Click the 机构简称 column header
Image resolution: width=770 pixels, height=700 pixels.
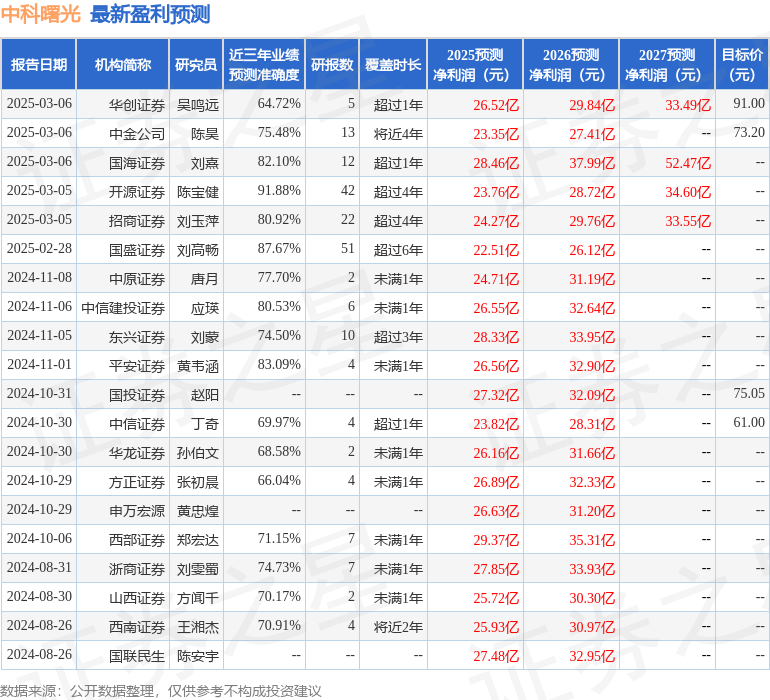click(x=123, y=64)
